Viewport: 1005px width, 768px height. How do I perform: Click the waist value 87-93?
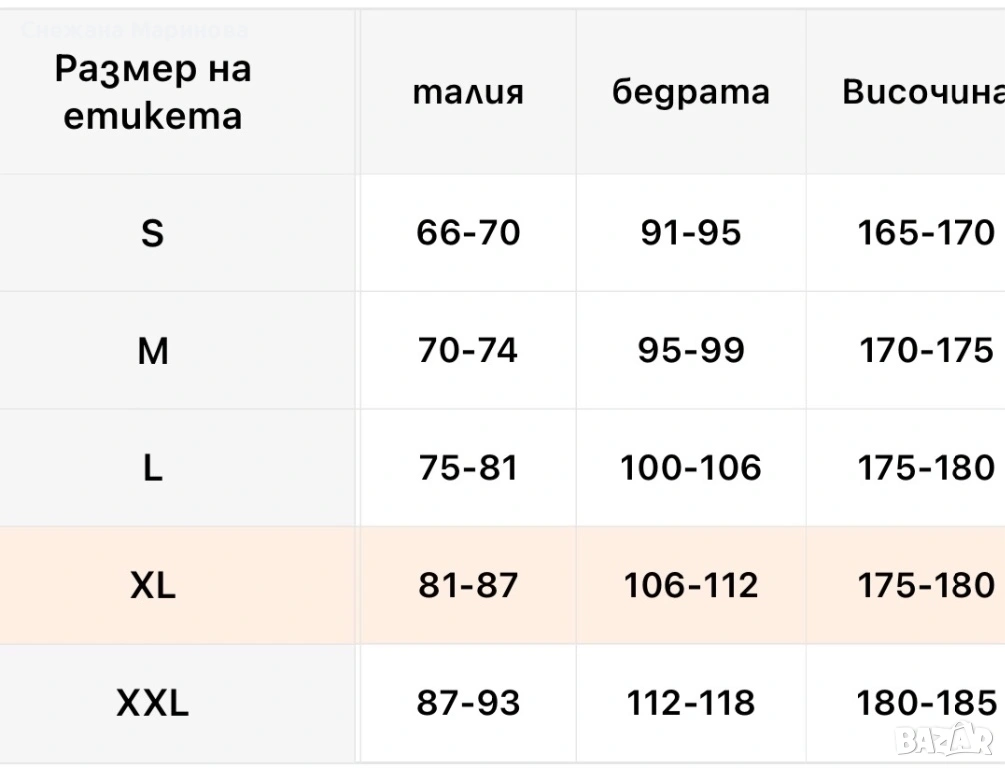point(468,704)
